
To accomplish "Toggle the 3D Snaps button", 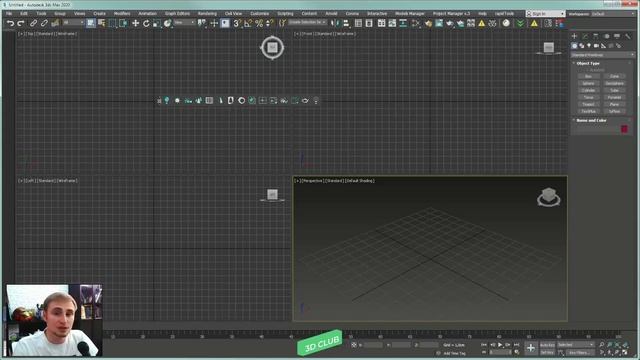I will (x=237, y=23).
